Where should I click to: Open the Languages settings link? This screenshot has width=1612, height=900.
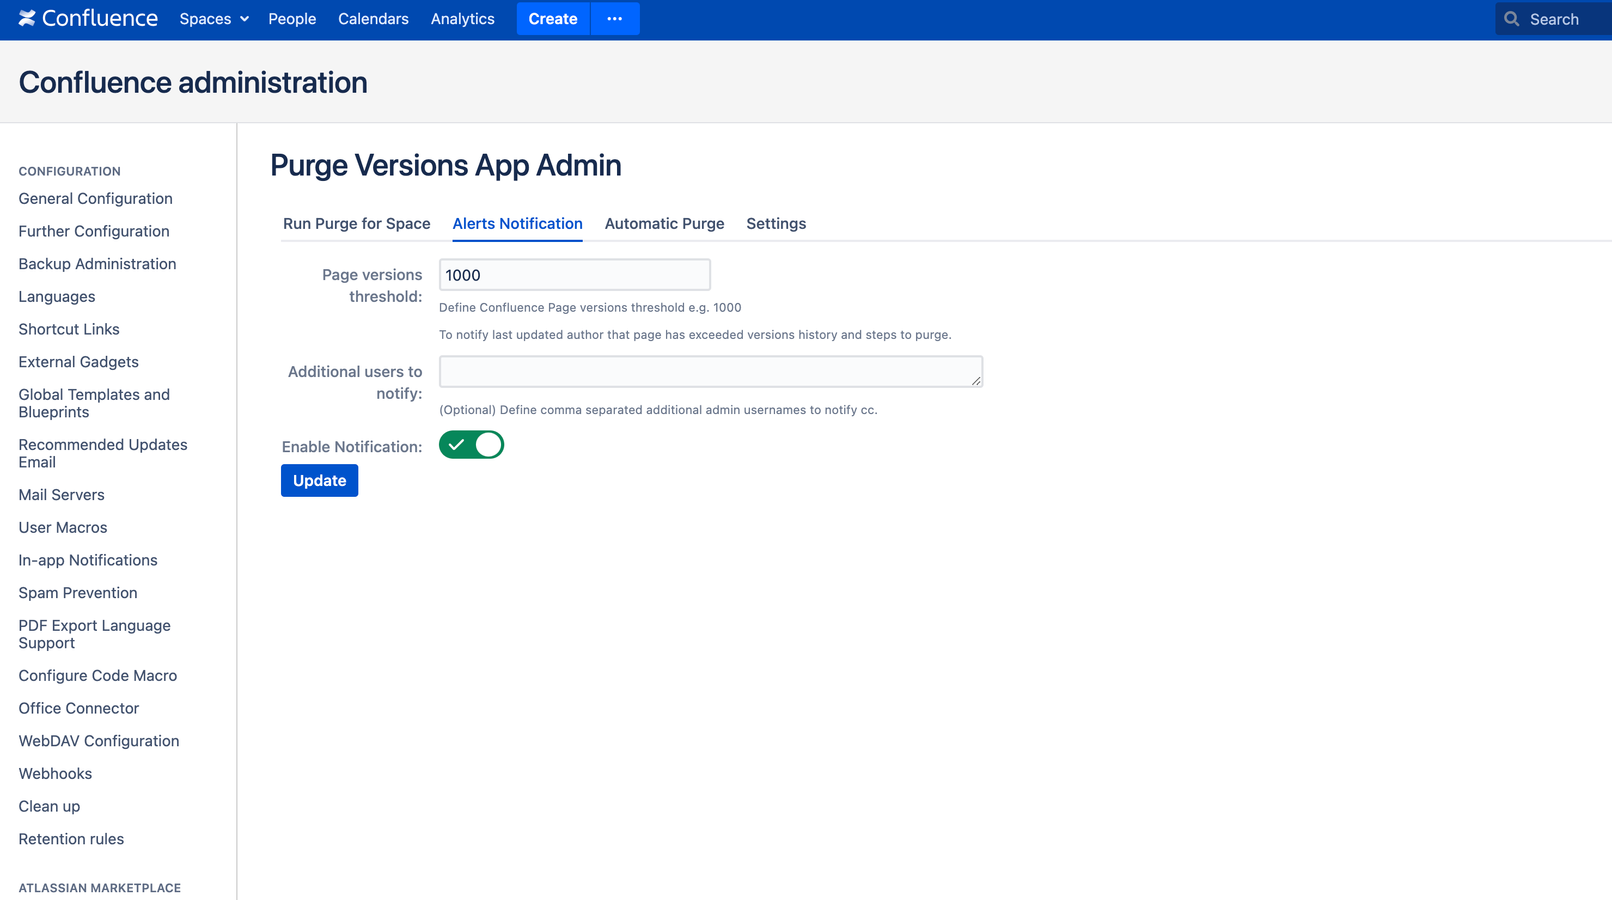(57, 297)
